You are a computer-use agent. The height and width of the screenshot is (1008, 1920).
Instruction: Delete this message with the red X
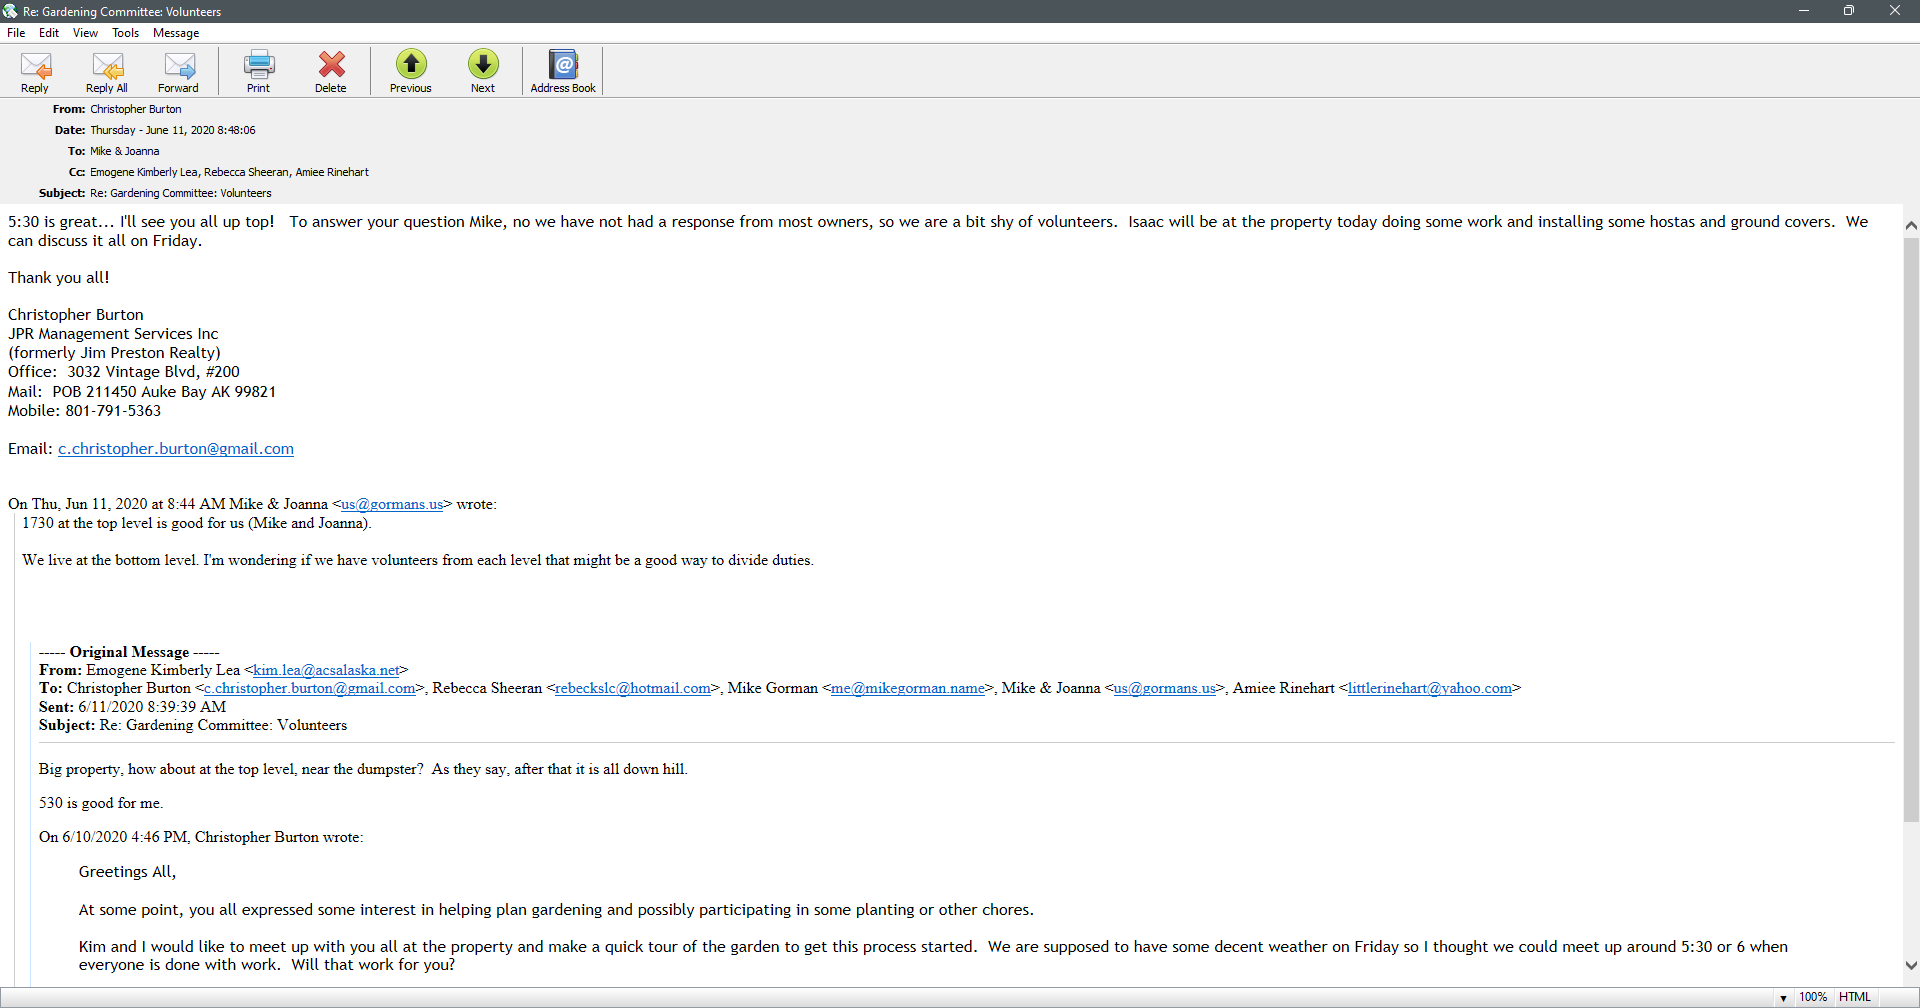point(331,71)
